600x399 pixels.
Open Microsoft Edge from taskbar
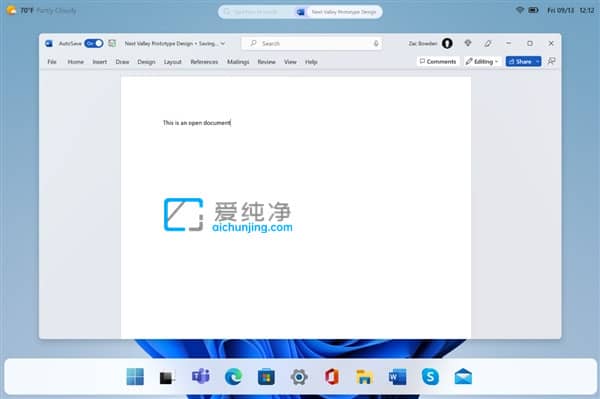click(233, 377)
